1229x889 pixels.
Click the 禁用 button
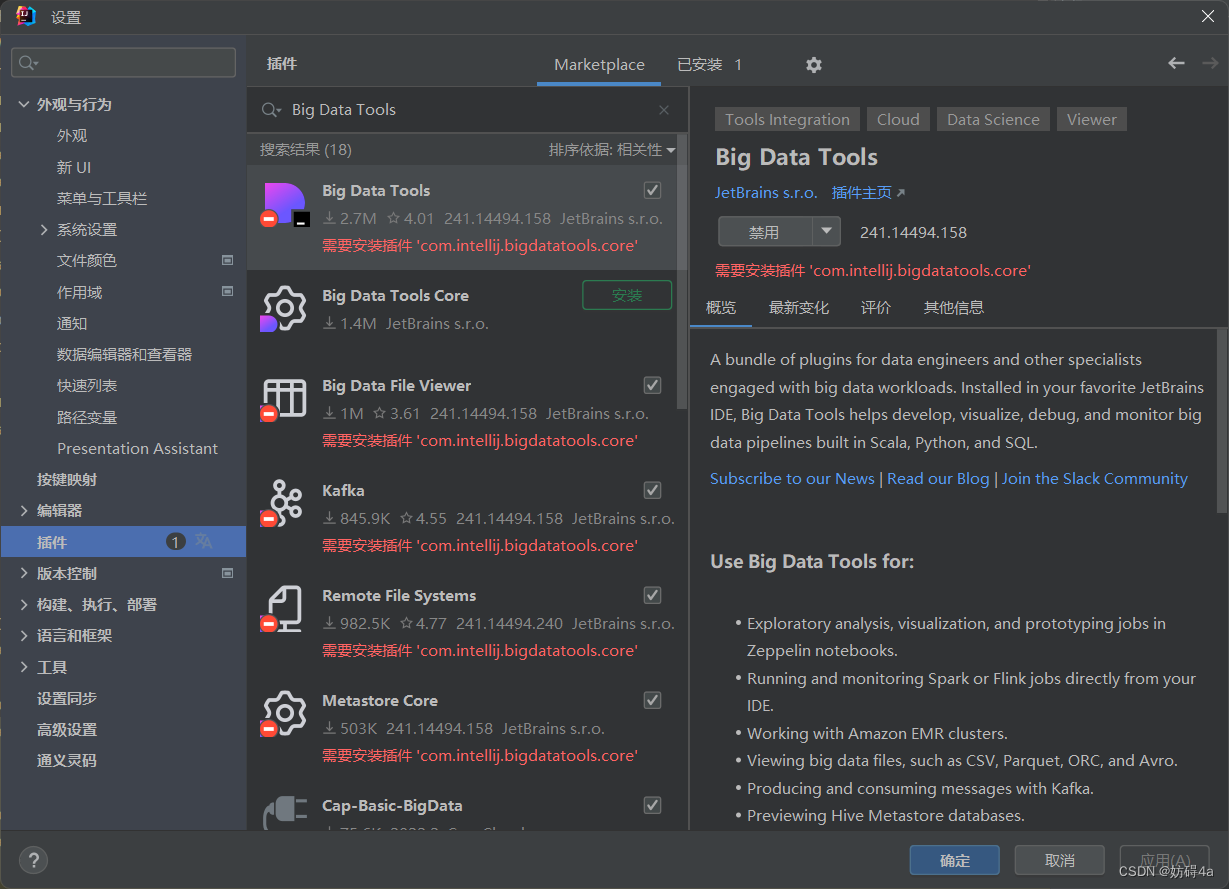point(765,232)
